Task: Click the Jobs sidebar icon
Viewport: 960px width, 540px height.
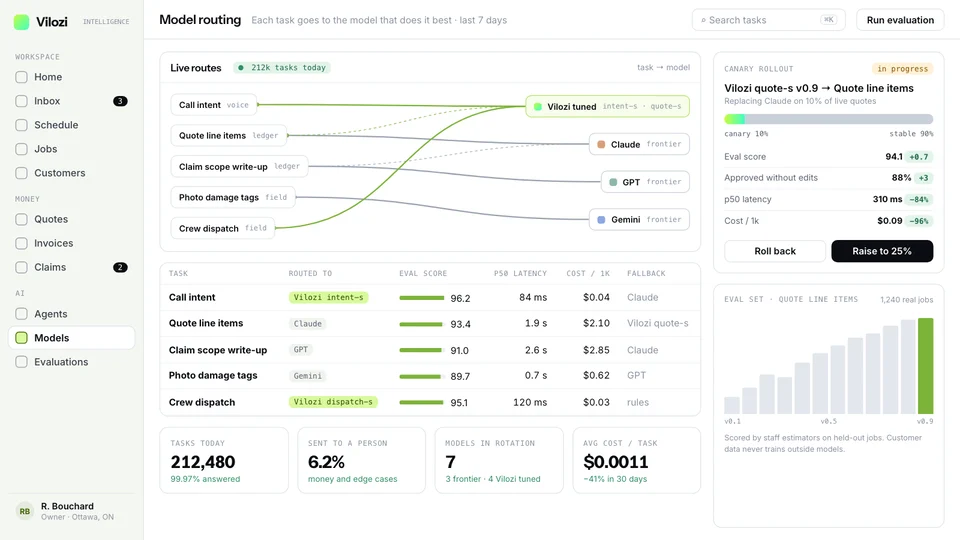Action: [x=21, y=149]
